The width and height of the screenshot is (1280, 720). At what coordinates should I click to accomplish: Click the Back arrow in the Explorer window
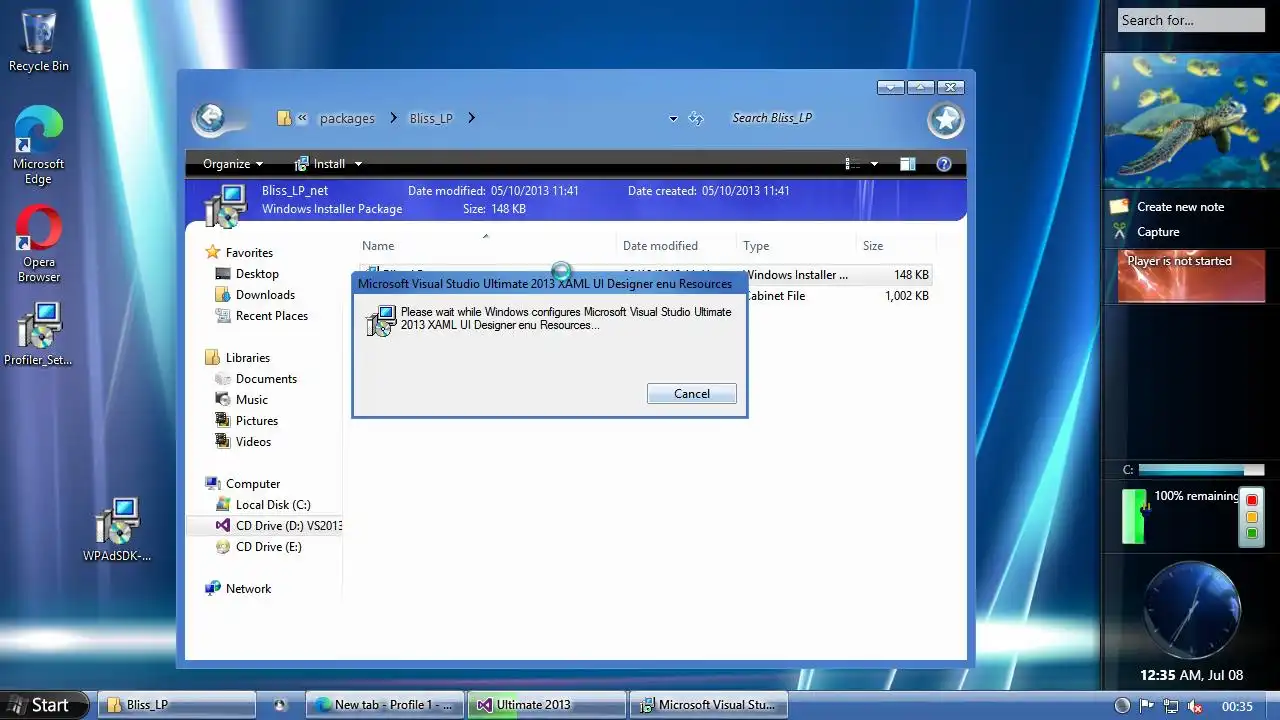(211, 119)
